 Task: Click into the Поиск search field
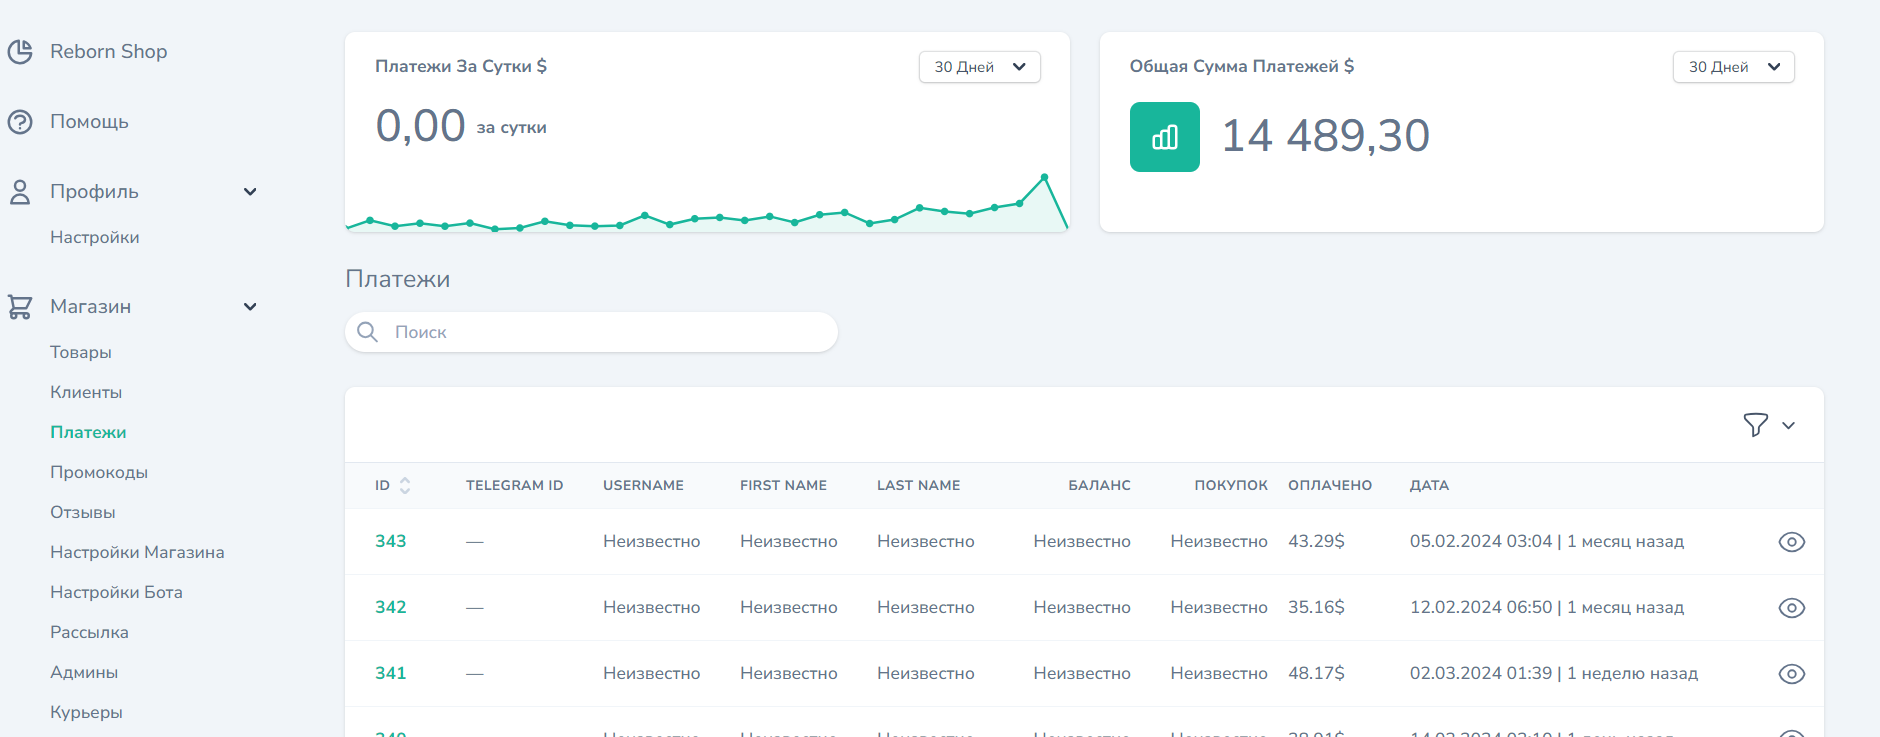pos(591,332)
